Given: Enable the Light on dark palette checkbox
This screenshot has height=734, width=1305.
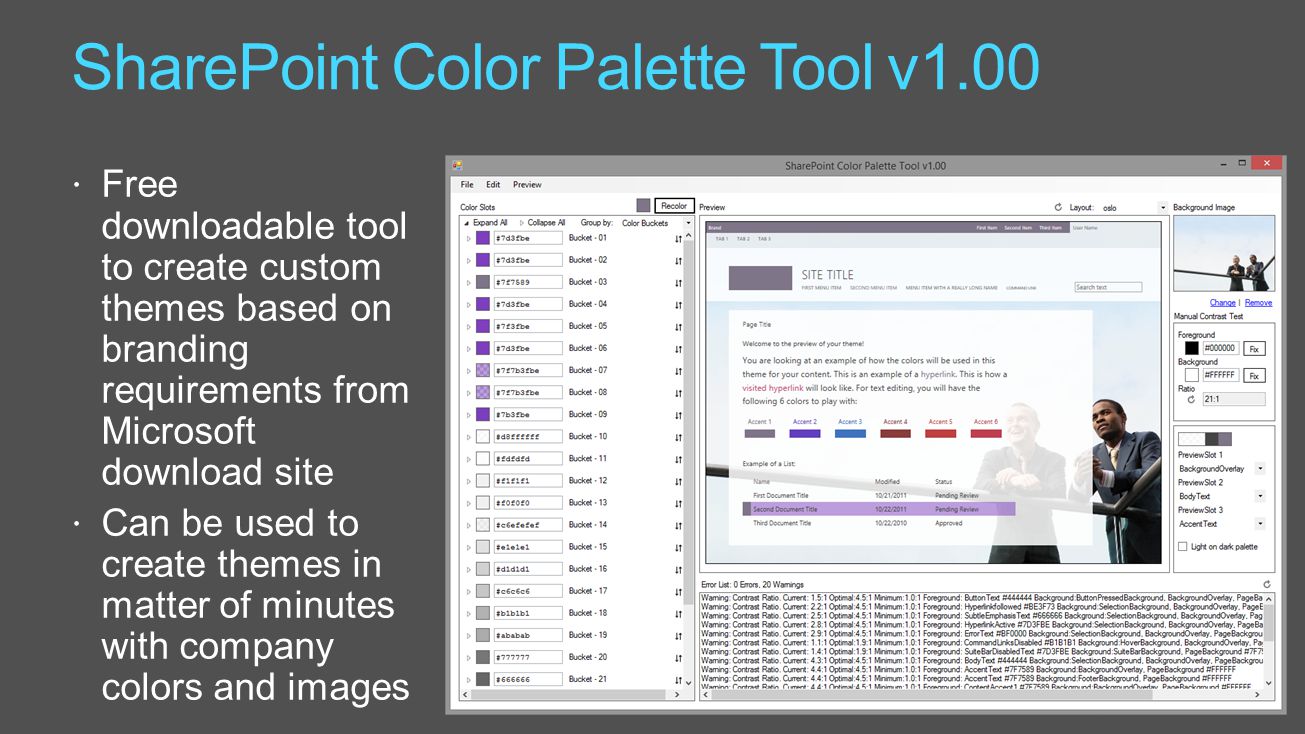Looking at the screenshot, I should pos(1183,547).
